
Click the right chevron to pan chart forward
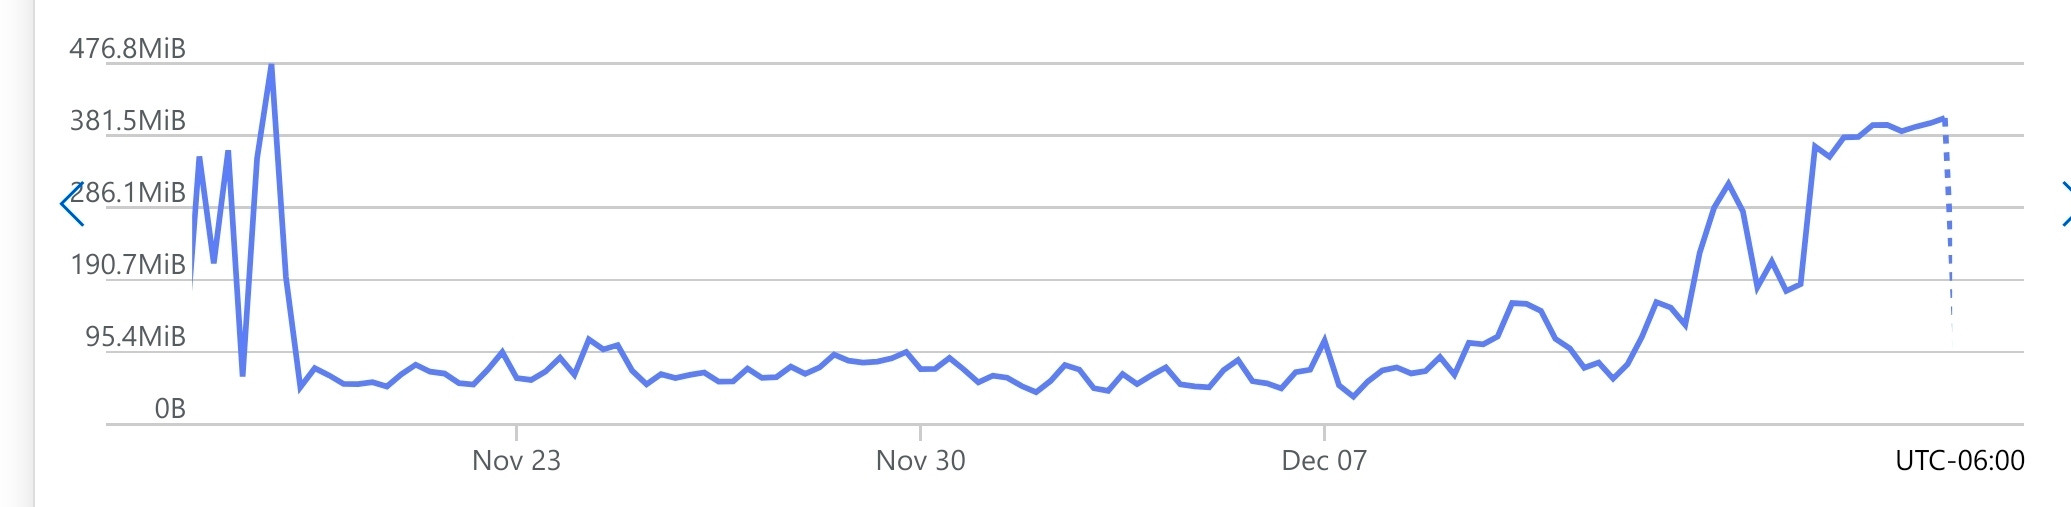[2064, 204]
